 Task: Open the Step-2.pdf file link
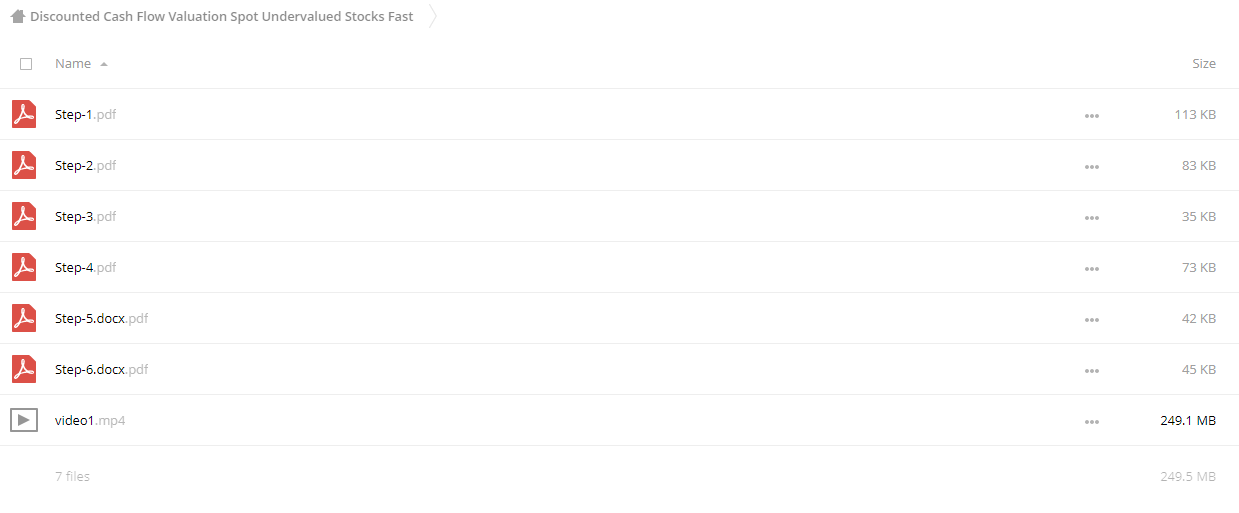(x=85, y=165)
